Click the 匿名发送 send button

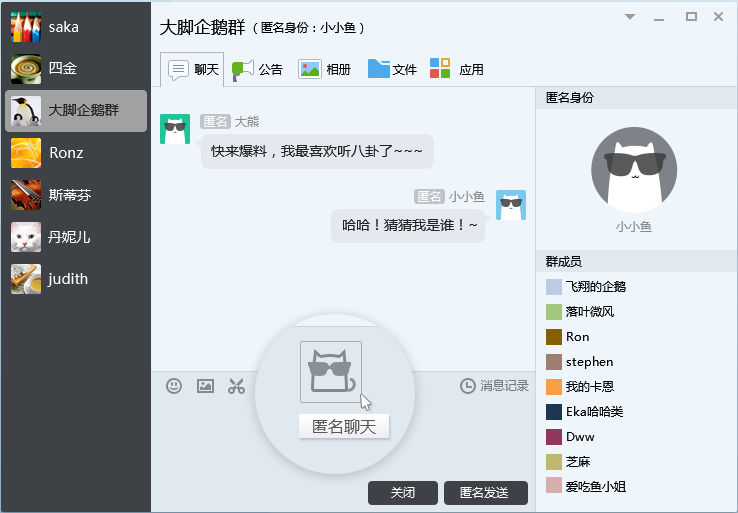point(484,493)
